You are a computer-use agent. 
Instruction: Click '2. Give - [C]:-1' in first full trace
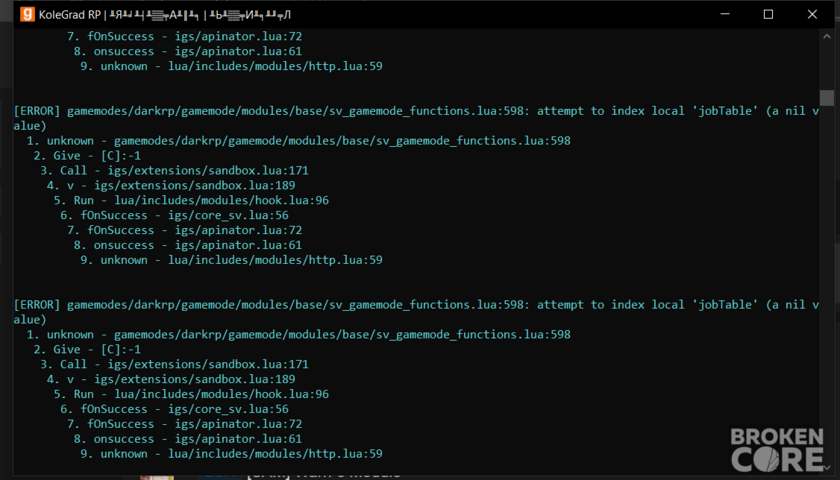pyautogui.click(x=87, y=155)
